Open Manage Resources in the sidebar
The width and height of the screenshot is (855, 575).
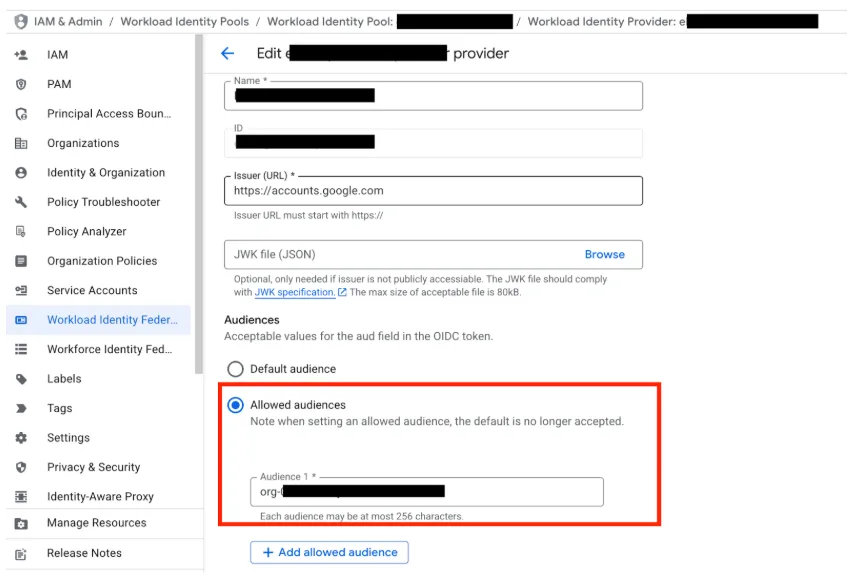point(98,523)
